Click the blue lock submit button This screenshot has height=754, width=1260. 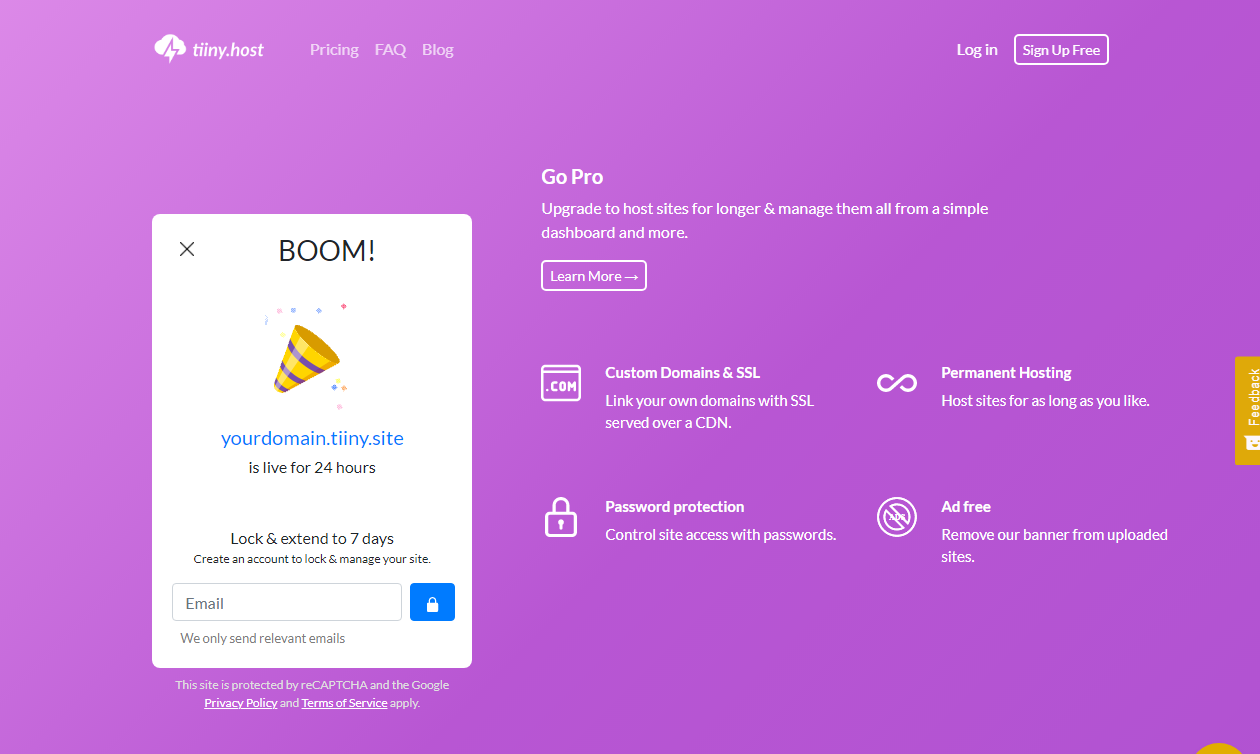pyautogui.click(x=432, y=602)
